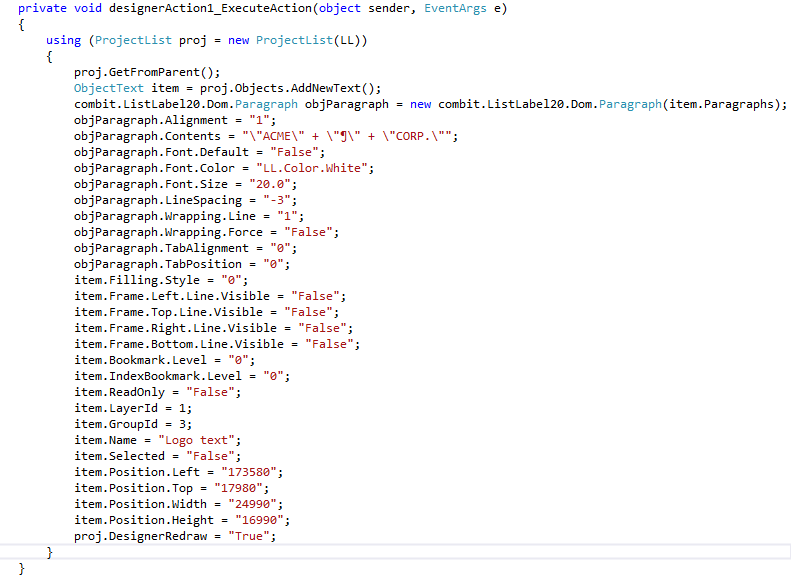Click the using keyword
Image resolution: width=791 pixels, height=582 pixels.
click(64, 40)
